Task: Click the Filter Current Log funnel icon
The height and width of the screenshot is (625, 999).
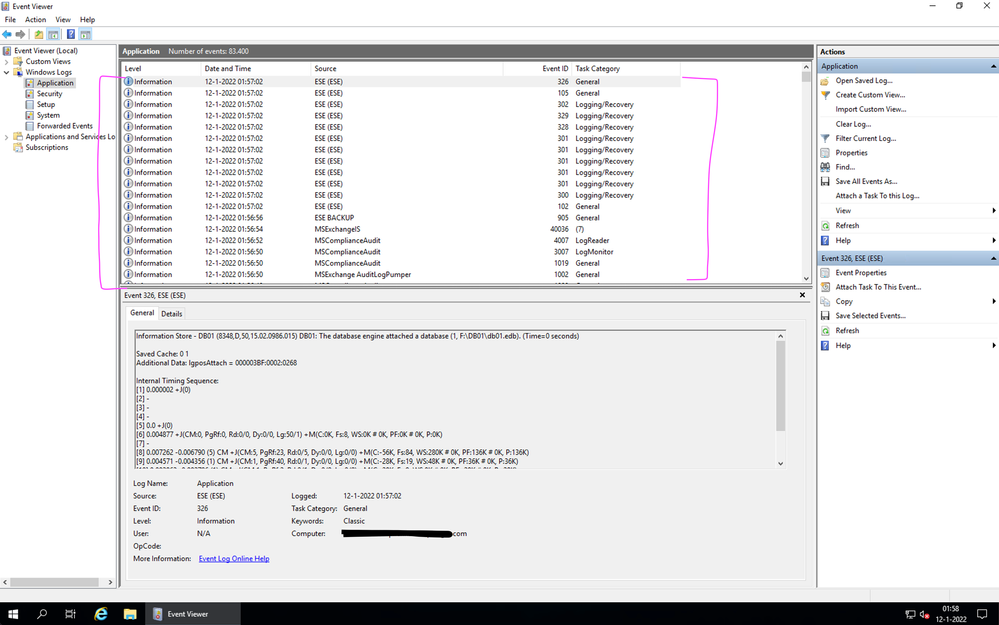Action: pyautogui.click(x=825, y=138)
